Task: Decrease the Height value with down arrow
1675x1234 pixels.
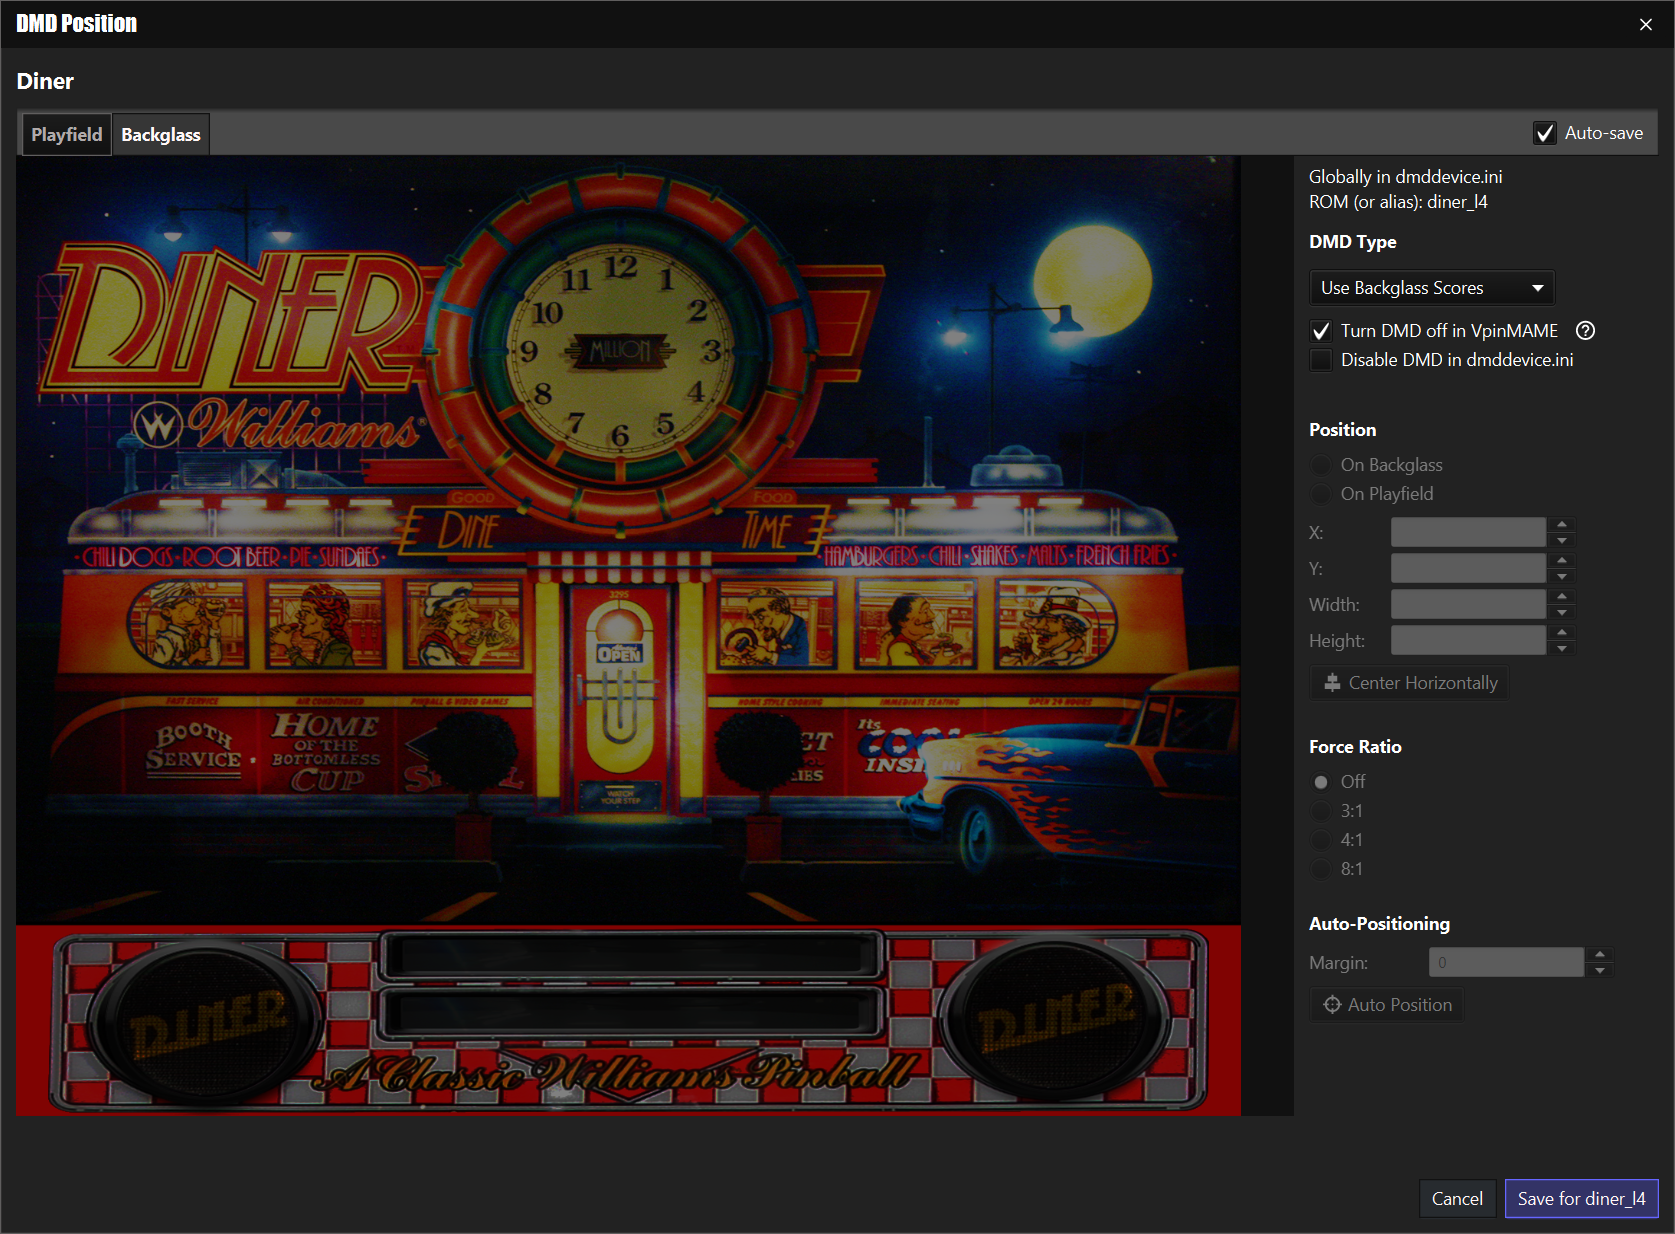Action: [x=1562, y=648]
